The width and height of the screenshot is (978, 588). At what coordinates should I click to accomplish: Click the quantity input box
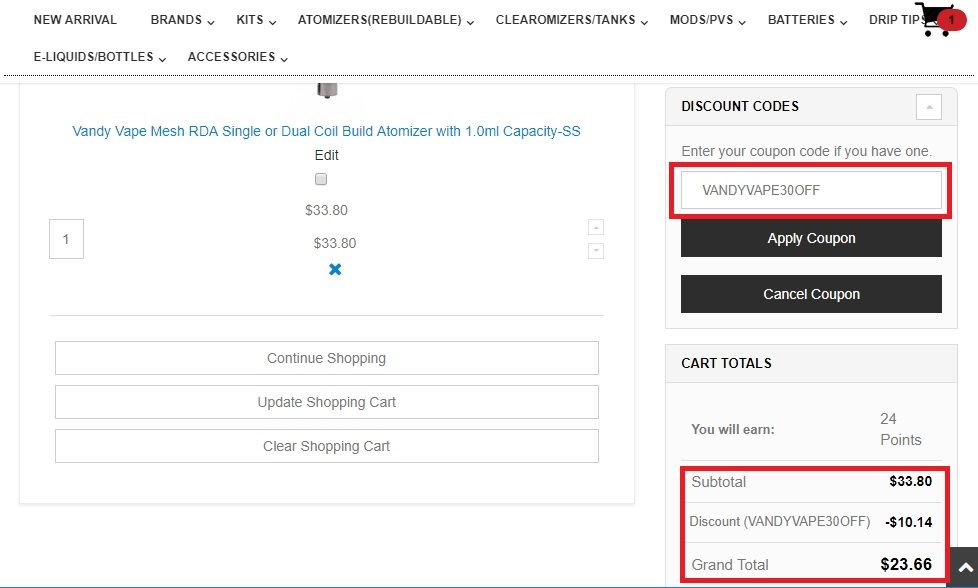pos(66,240)
